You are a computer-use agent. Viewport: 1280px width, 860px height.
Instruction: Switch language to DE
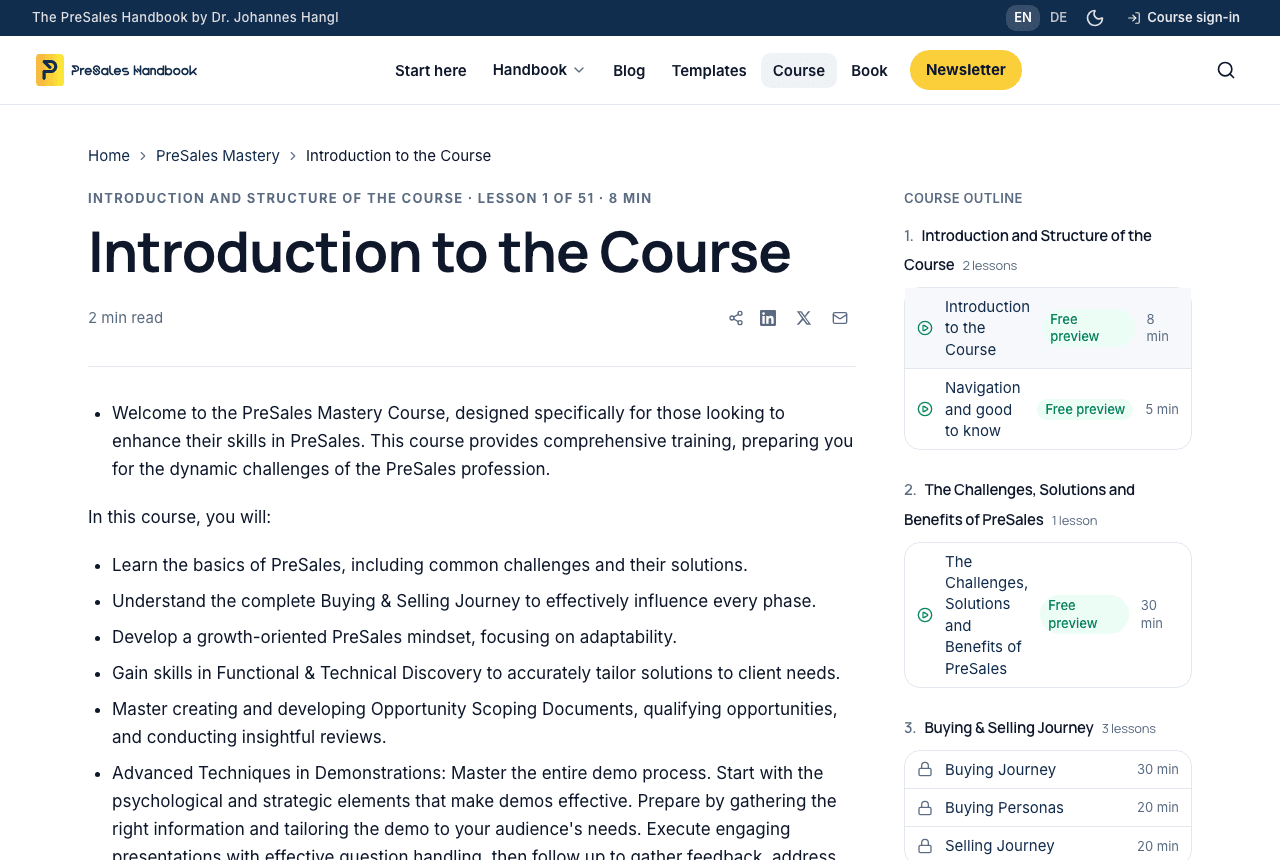1058,18
